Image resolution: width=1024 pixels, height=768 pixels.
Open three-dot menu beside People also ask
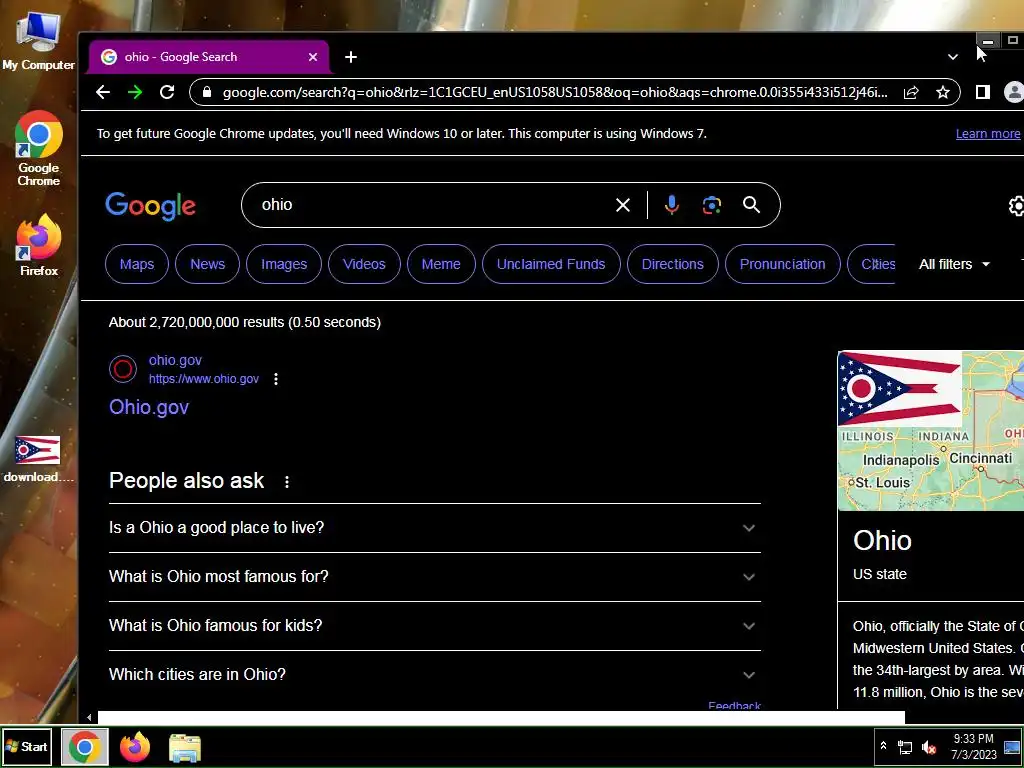pos(287,482)
